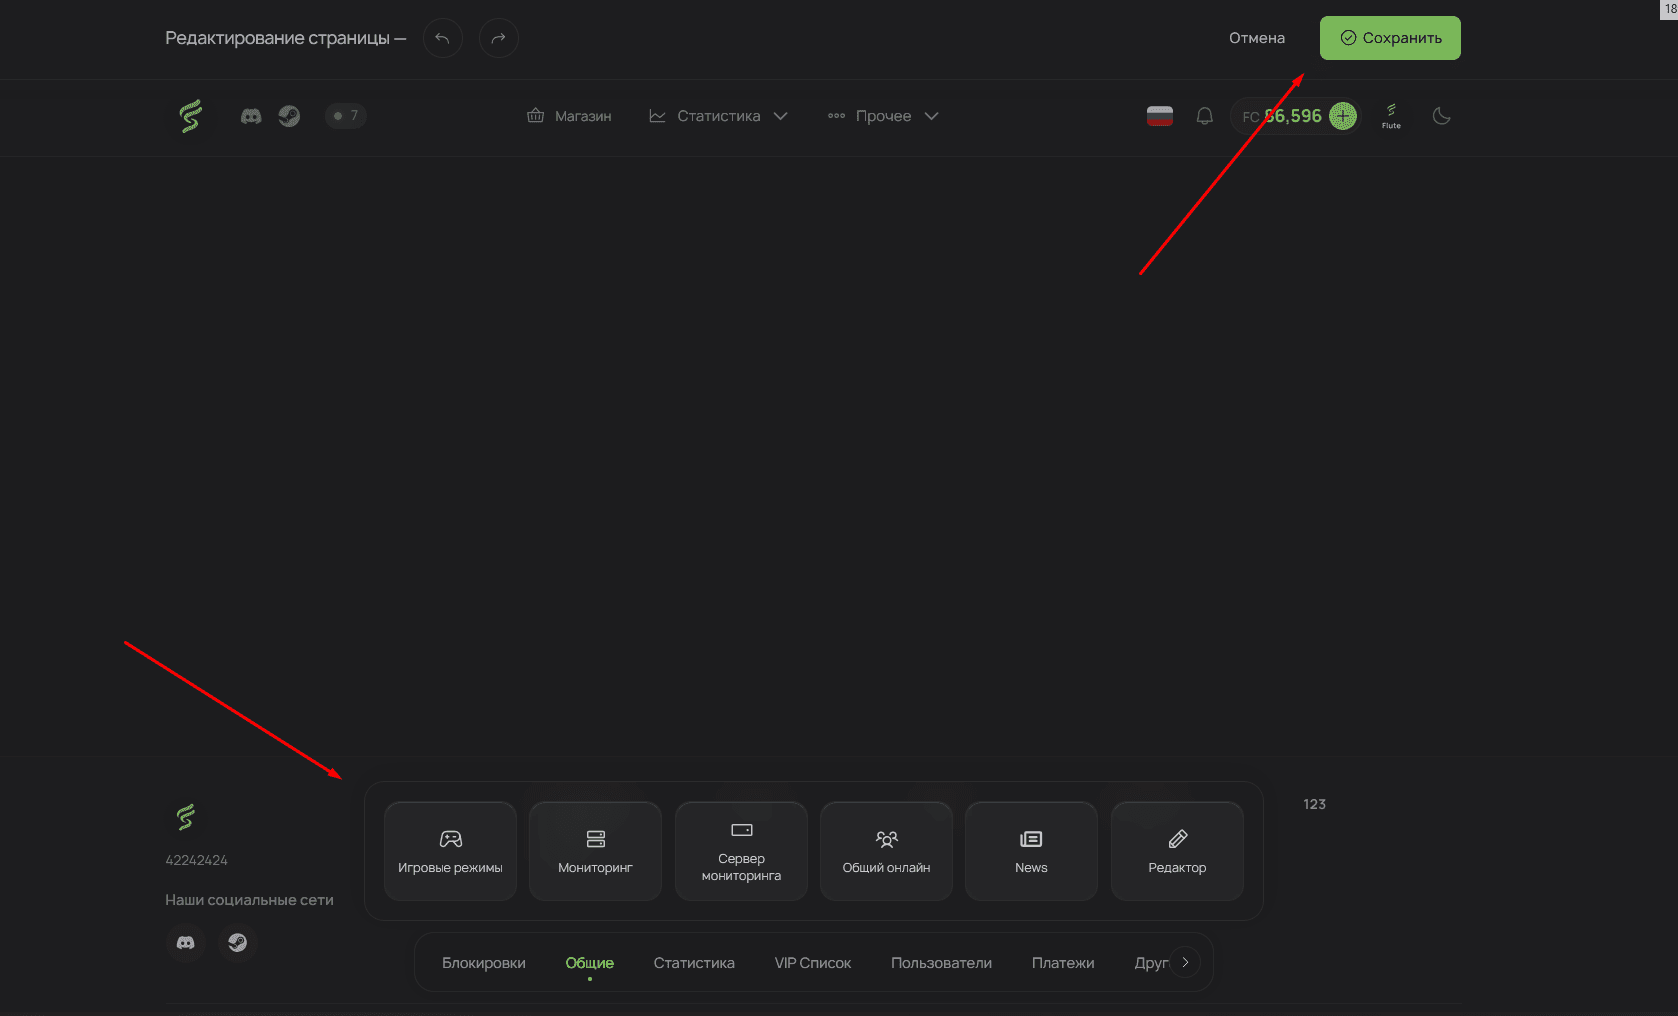Select the Flute icon

coord(1390,115)
